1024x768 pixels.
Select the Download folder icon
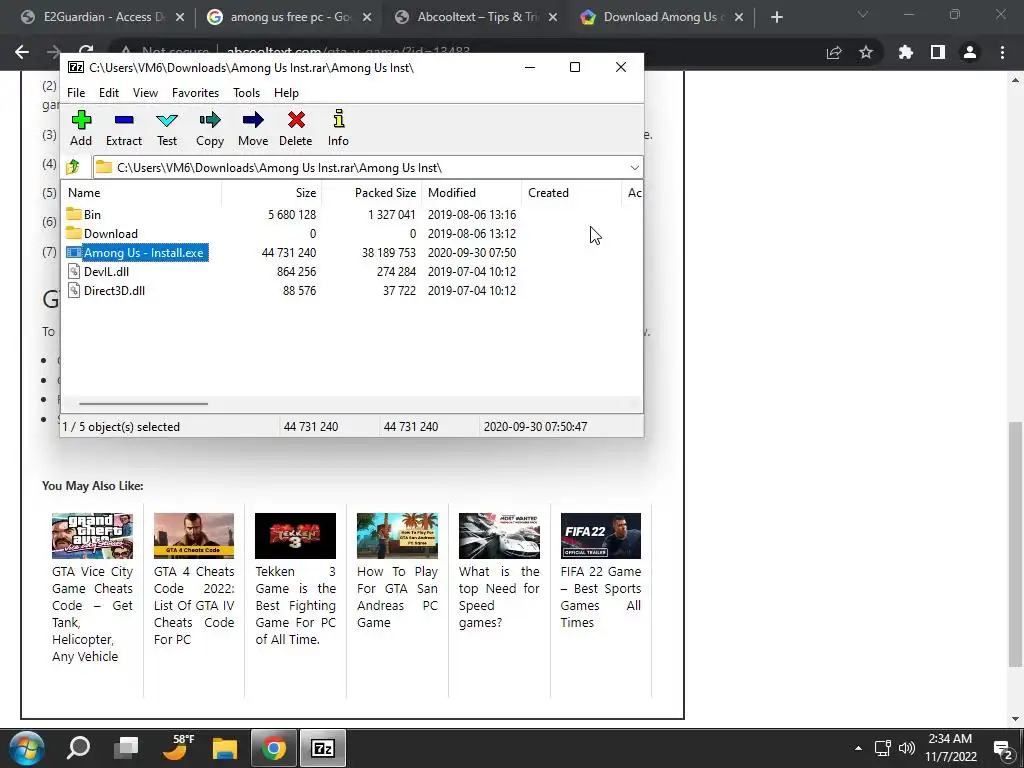coord(74,233)
